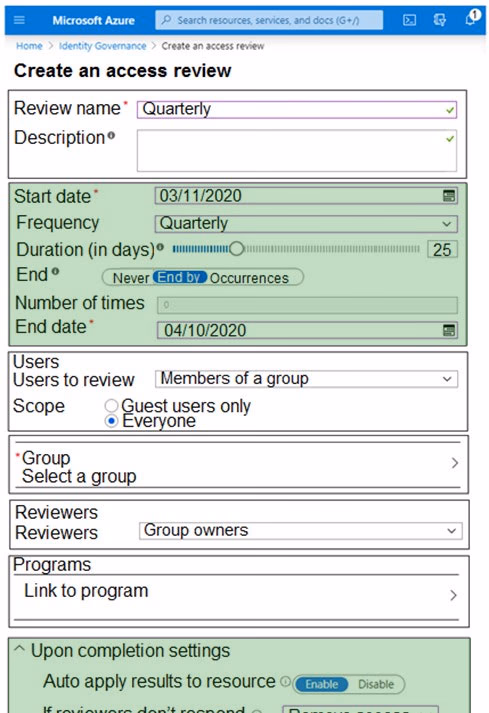The image size is (489, 713).
Task: Expand the Frequency dropdown
Action: pos(306,224)
